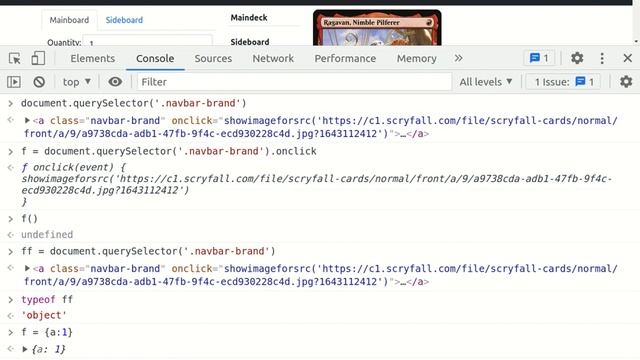The image size is (640, 360).
Task: Expand the first navbar-brand anchor result
Action: [x=27, y=120]
